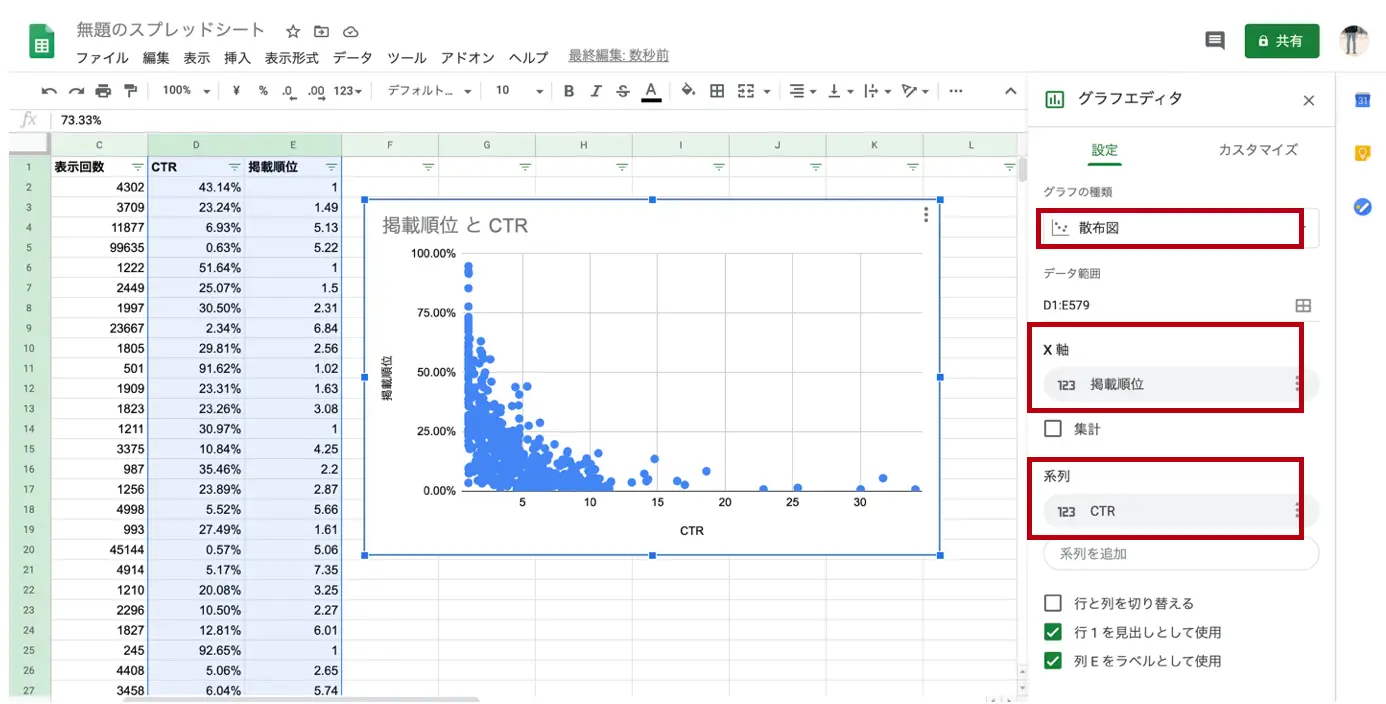Increase decimal places
The image size is (1386, 704).
tap(317, 91)
